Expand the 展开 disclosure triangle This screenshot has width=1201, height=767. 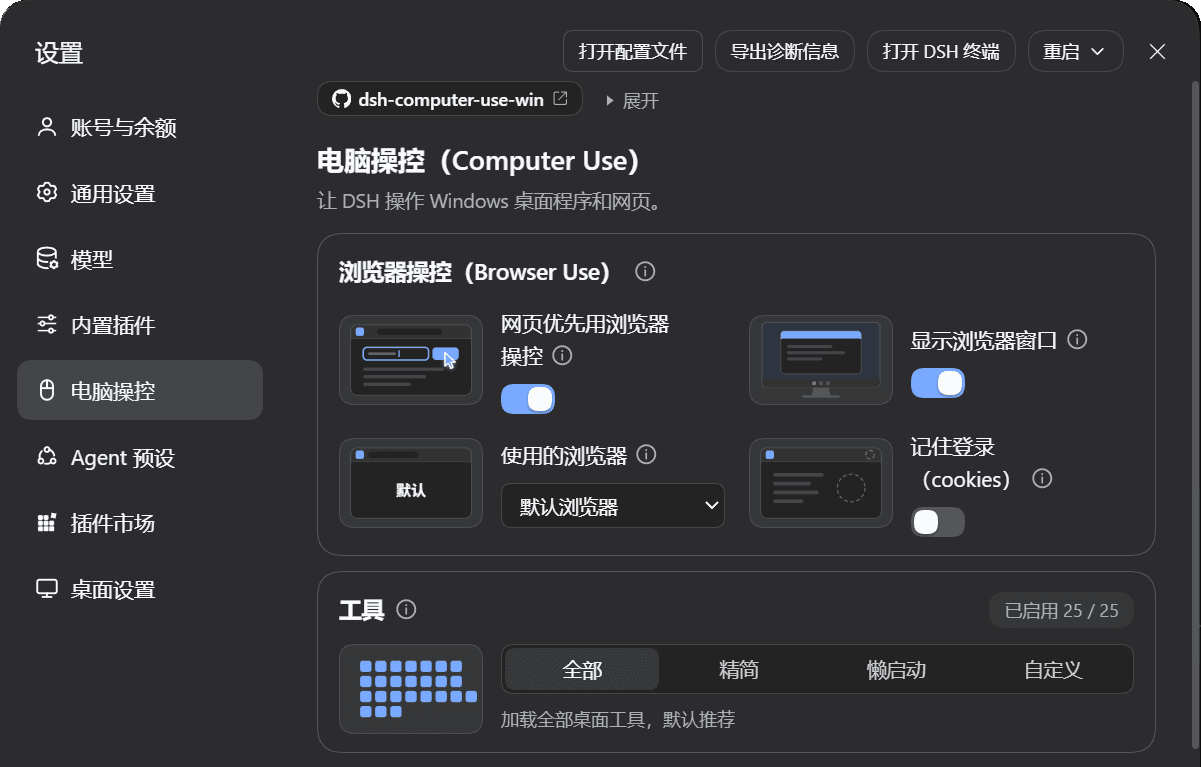[609, 101]
